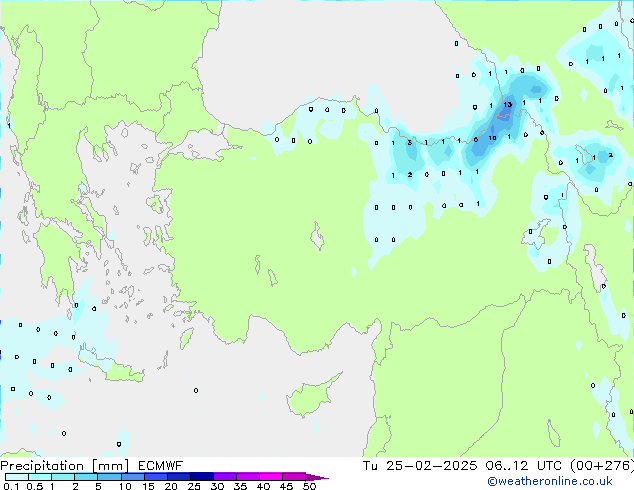Viewport: 634px width, 490px height.
Task: Select the 30 to 35 mm purple swatch
Action: click(225, 477)
